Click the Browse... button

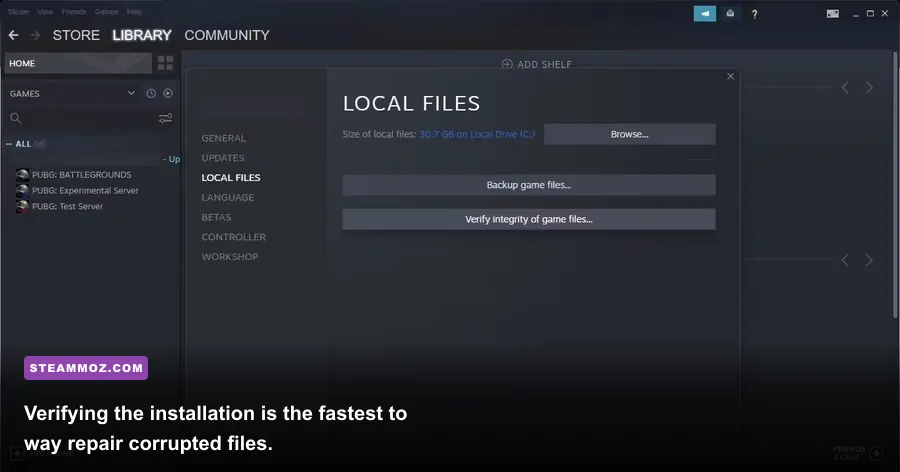[x=630, y=134]
